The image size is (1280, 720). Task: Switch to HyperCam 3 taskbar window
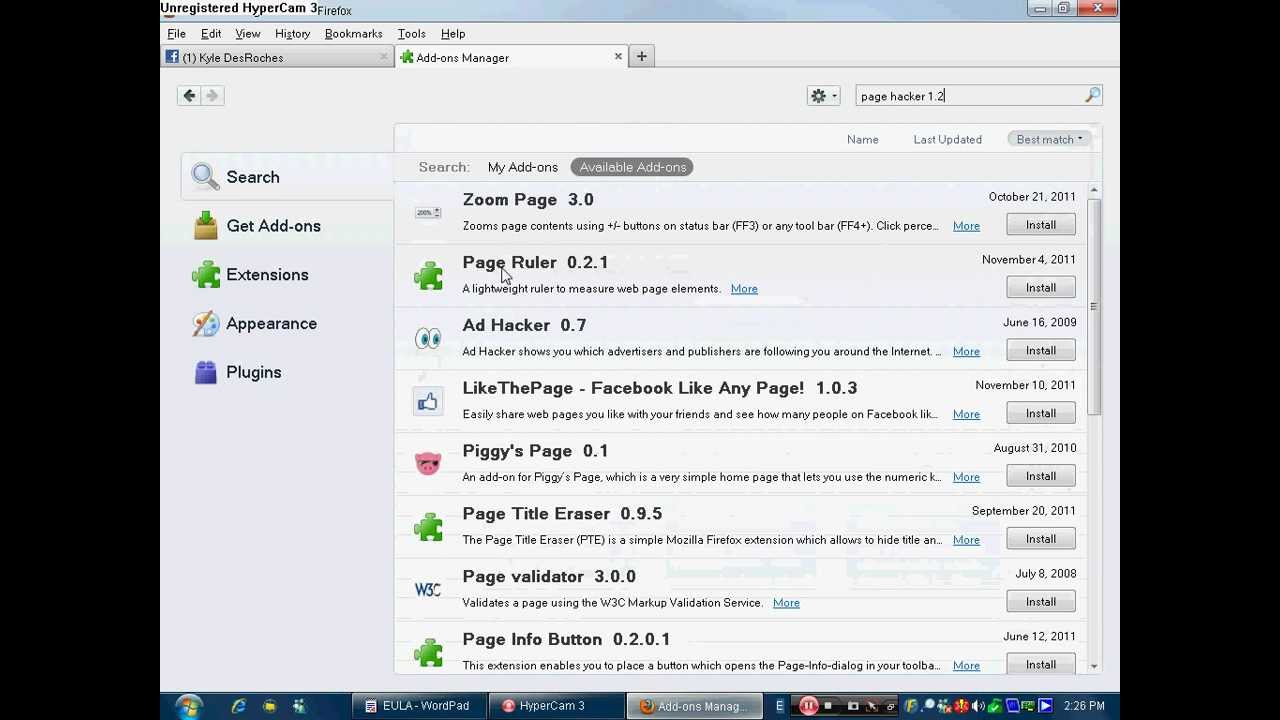555,706
